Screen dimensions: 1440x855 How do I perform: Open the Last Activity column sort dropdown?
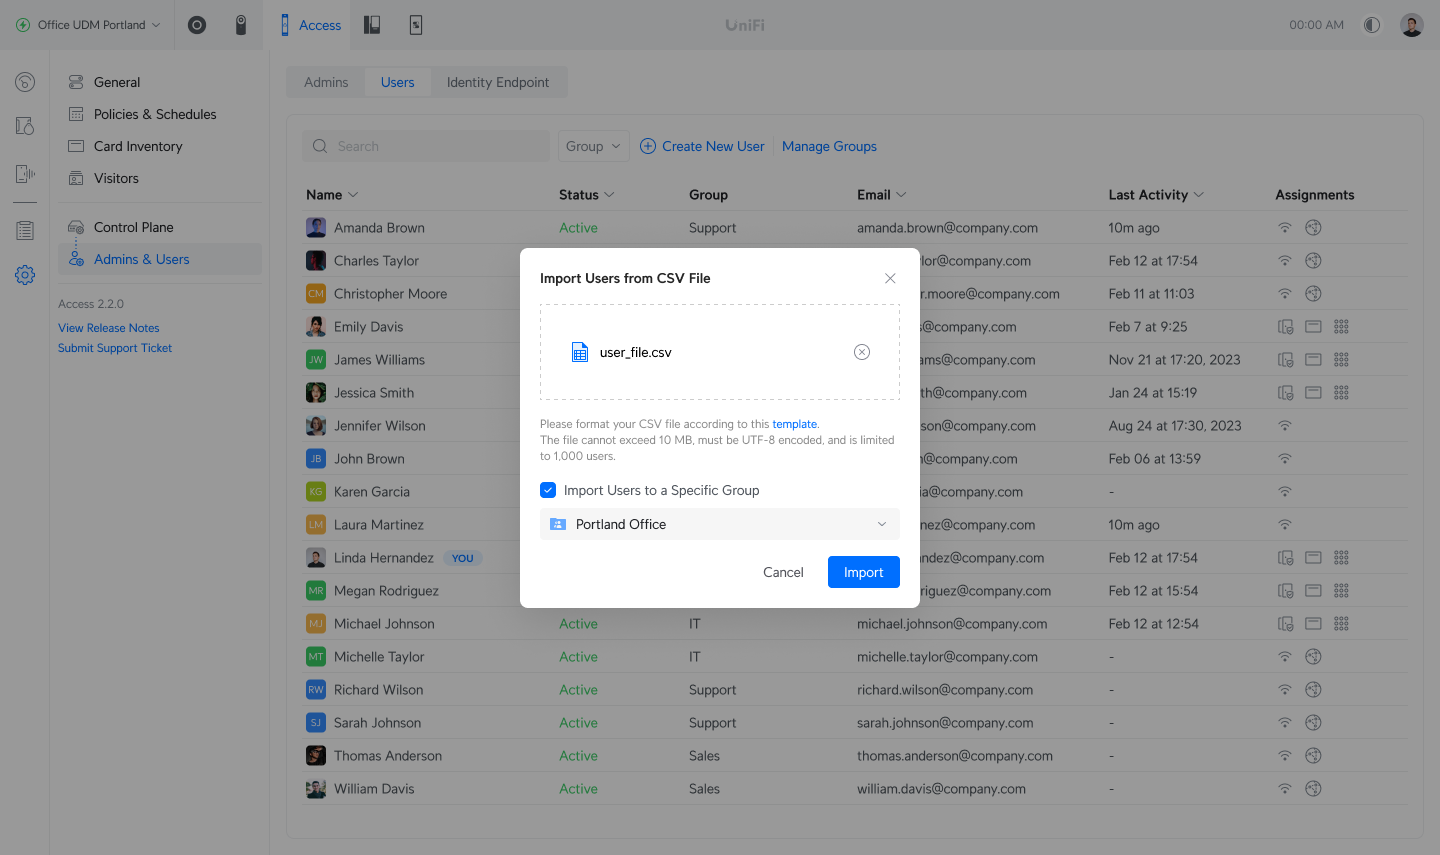pyautogui.click(x=1199, y=195)
